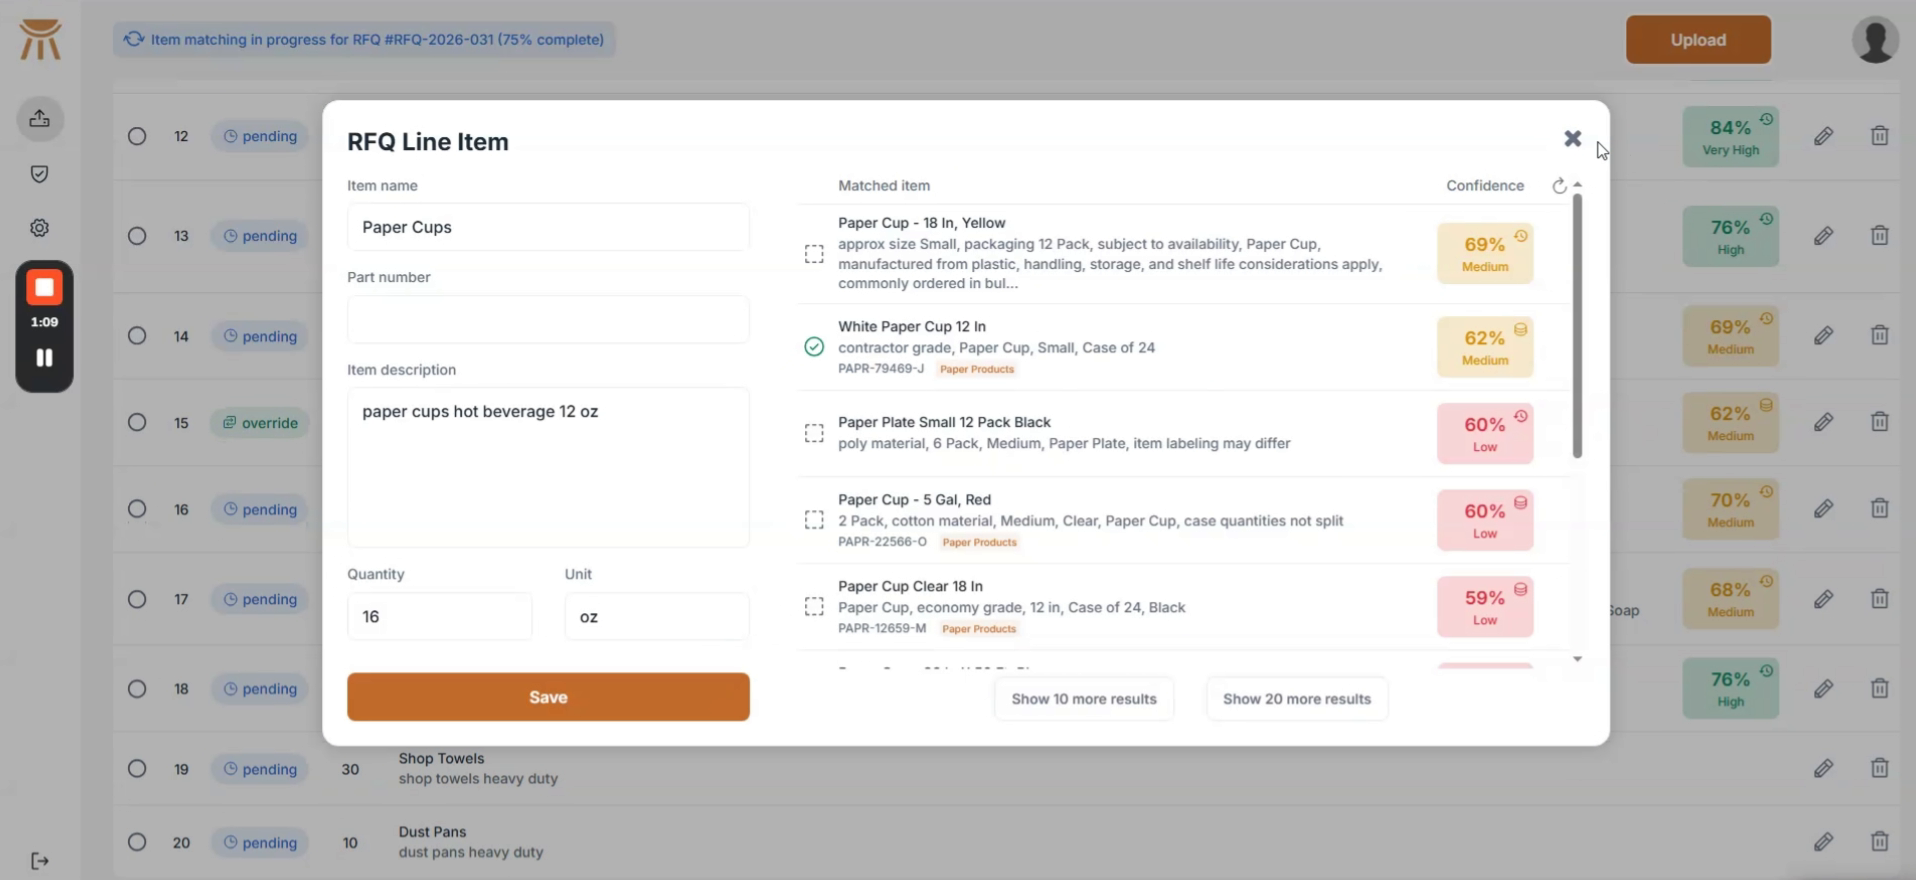The image size is (1916, 880).
Task: Click the app logo at top left
Action: coord(41,39)
